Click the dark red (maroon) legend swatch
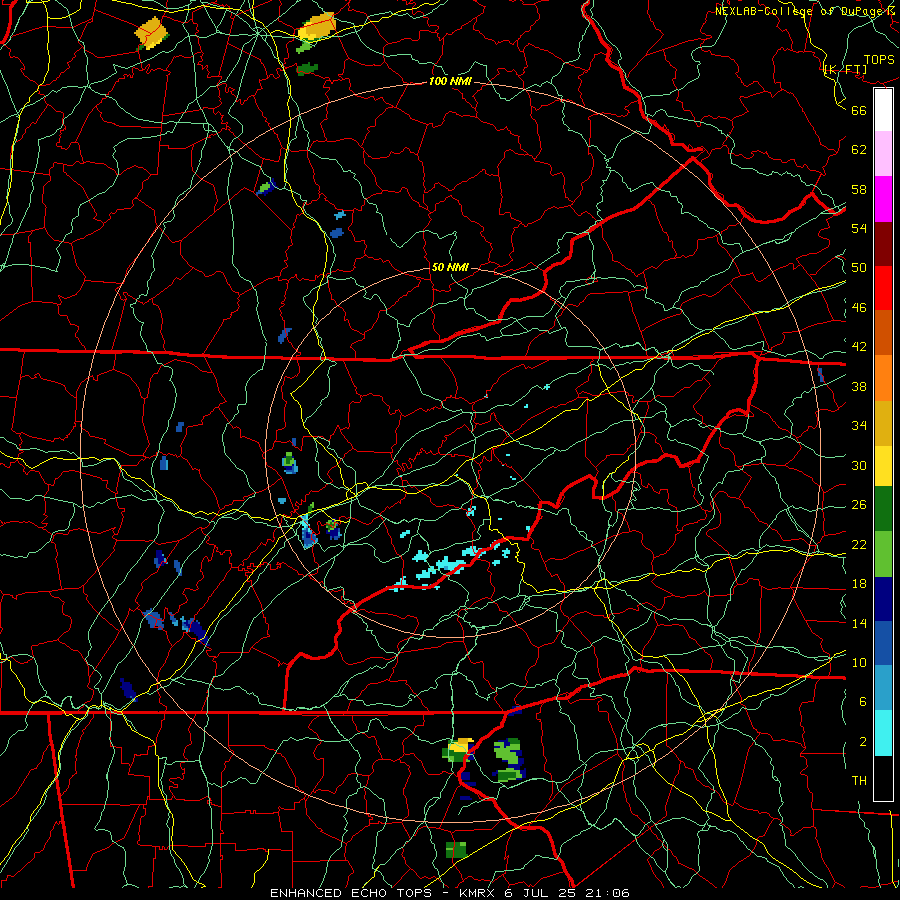The width and height of the screenshot is (900, 900). tap(883, 244)
